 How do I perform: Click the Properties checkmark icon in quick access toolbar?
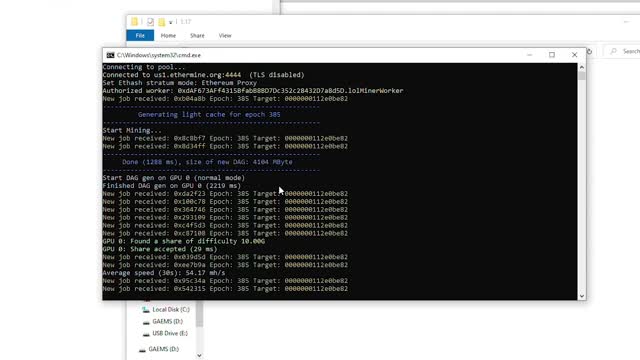click(150, 22)
